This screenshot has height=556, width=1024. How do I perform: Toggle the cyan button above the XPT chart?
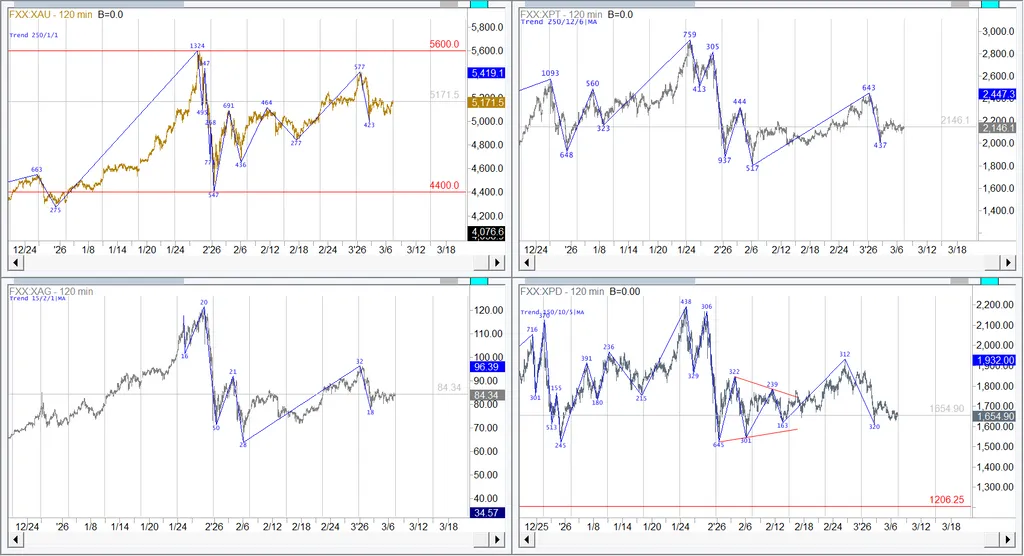click(989, 6)
